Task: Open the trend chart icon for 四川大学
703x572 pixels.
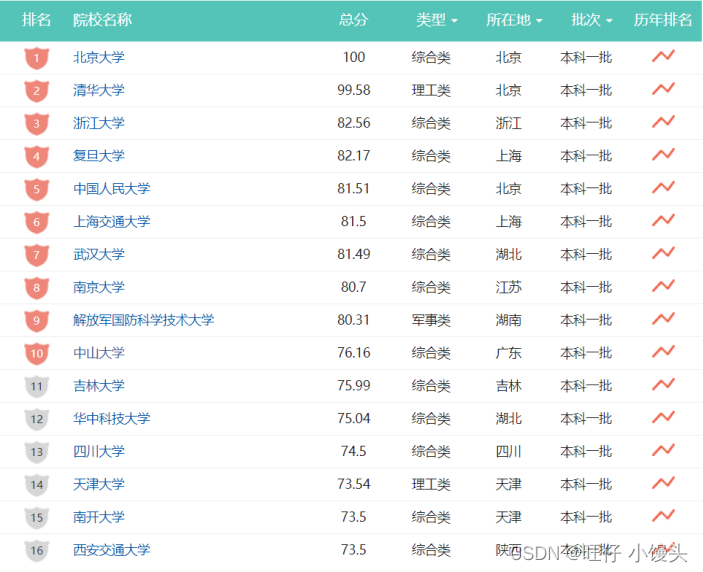Action: [x=663, y=450]
